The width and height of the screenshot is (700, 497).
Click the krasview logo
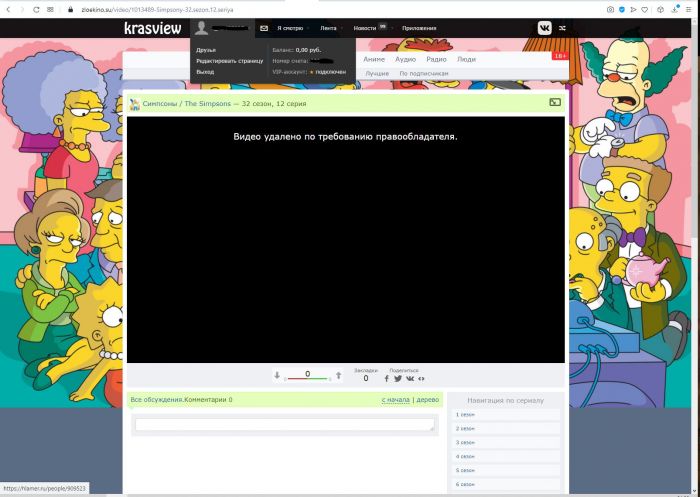153,28
